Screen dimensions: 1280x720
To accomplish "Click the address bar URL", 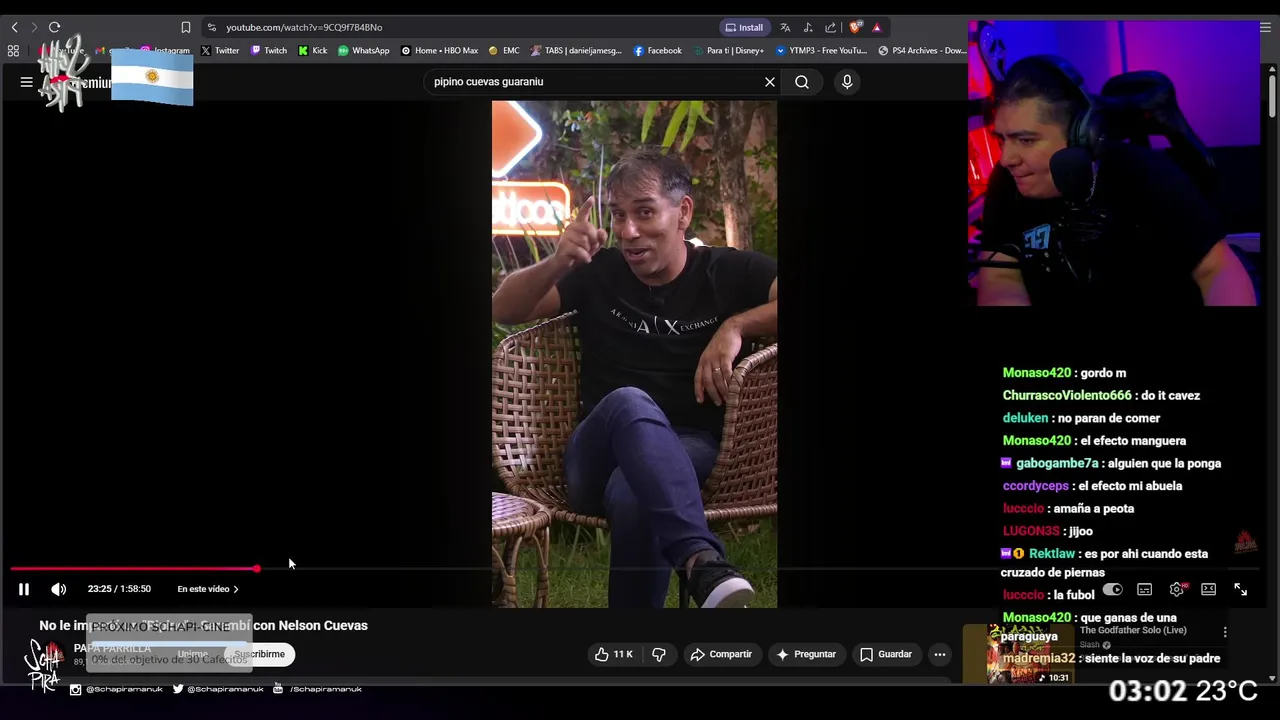I will coord(304,27).
